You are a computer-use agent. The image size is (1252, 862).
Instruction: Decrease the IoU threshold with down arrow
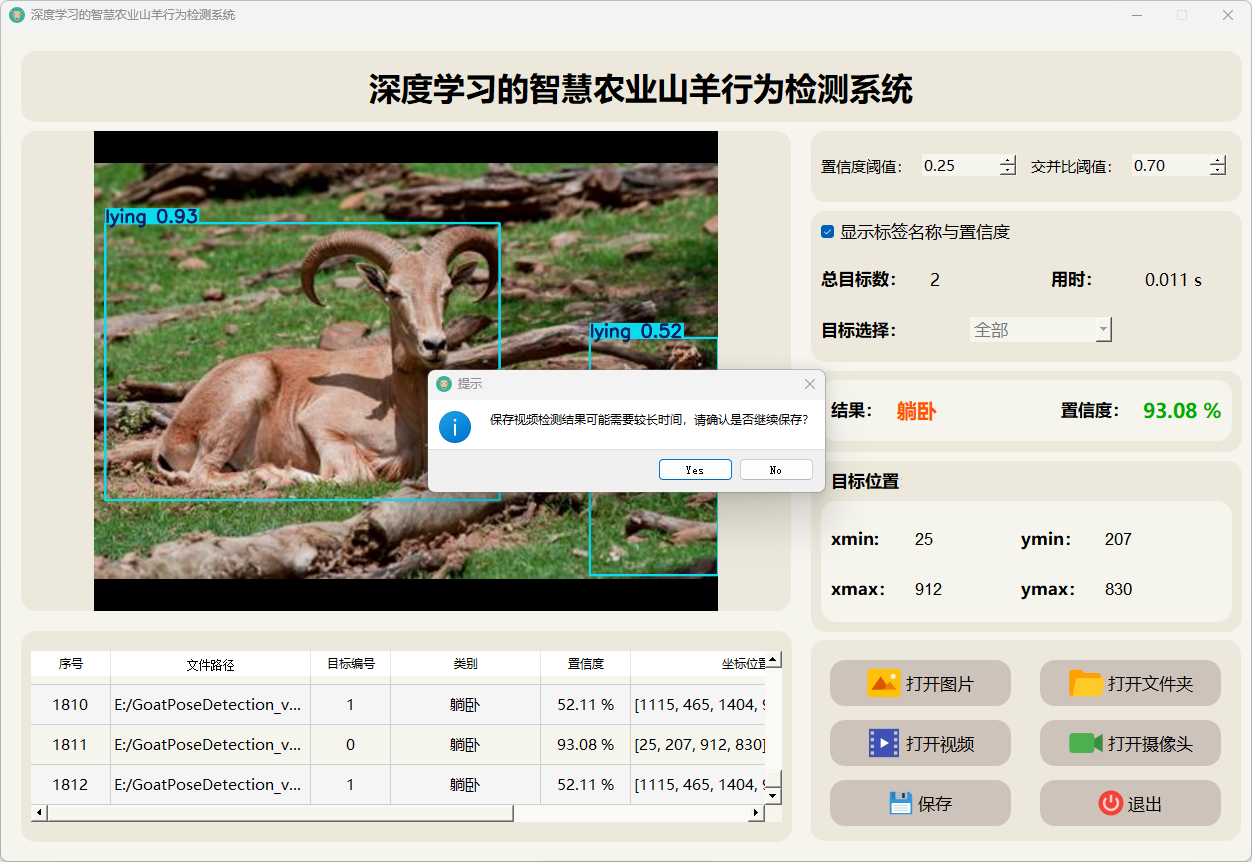coord(1217,171)
